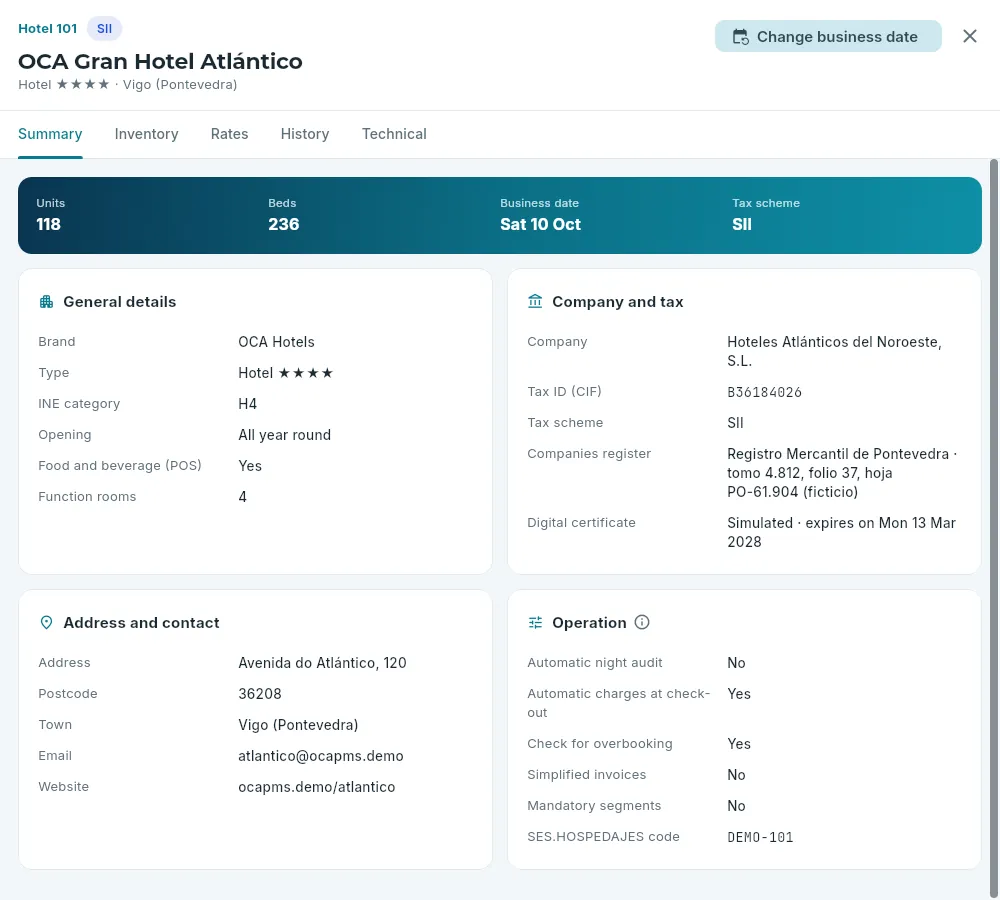
Task: Open the info icon next to Operation
Action: click(x=642, y=622)
